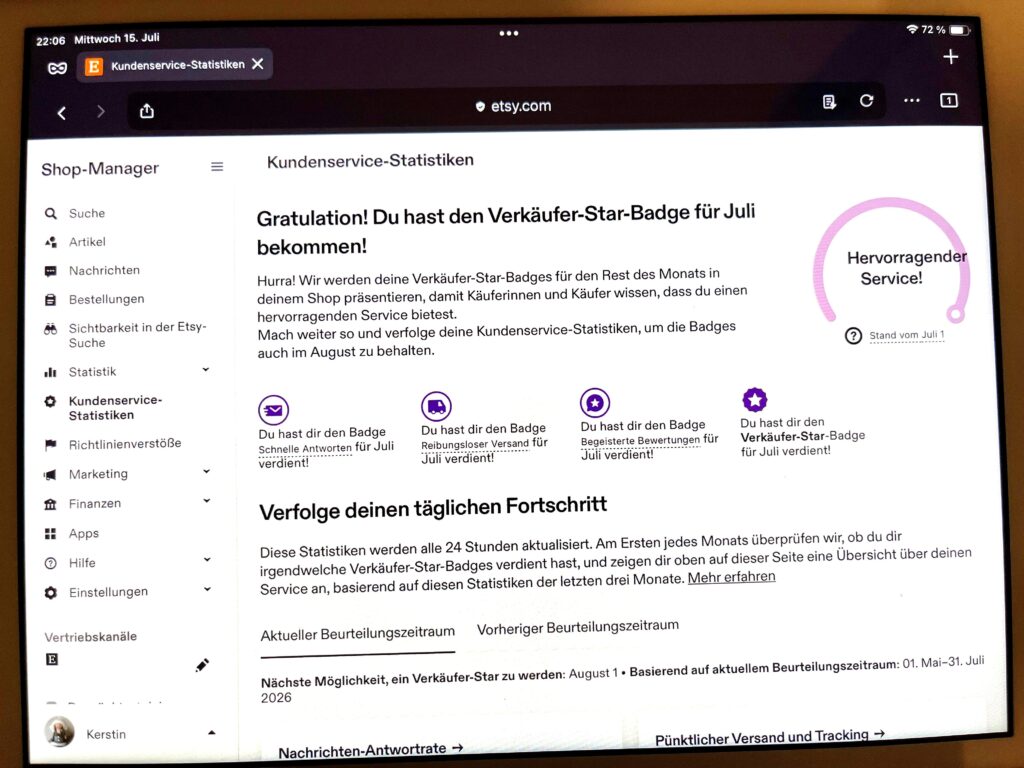Viewport: 1024px width, 768px height.
Task: Open the browser three-dot menu next to reload
Action: (912, 101)
